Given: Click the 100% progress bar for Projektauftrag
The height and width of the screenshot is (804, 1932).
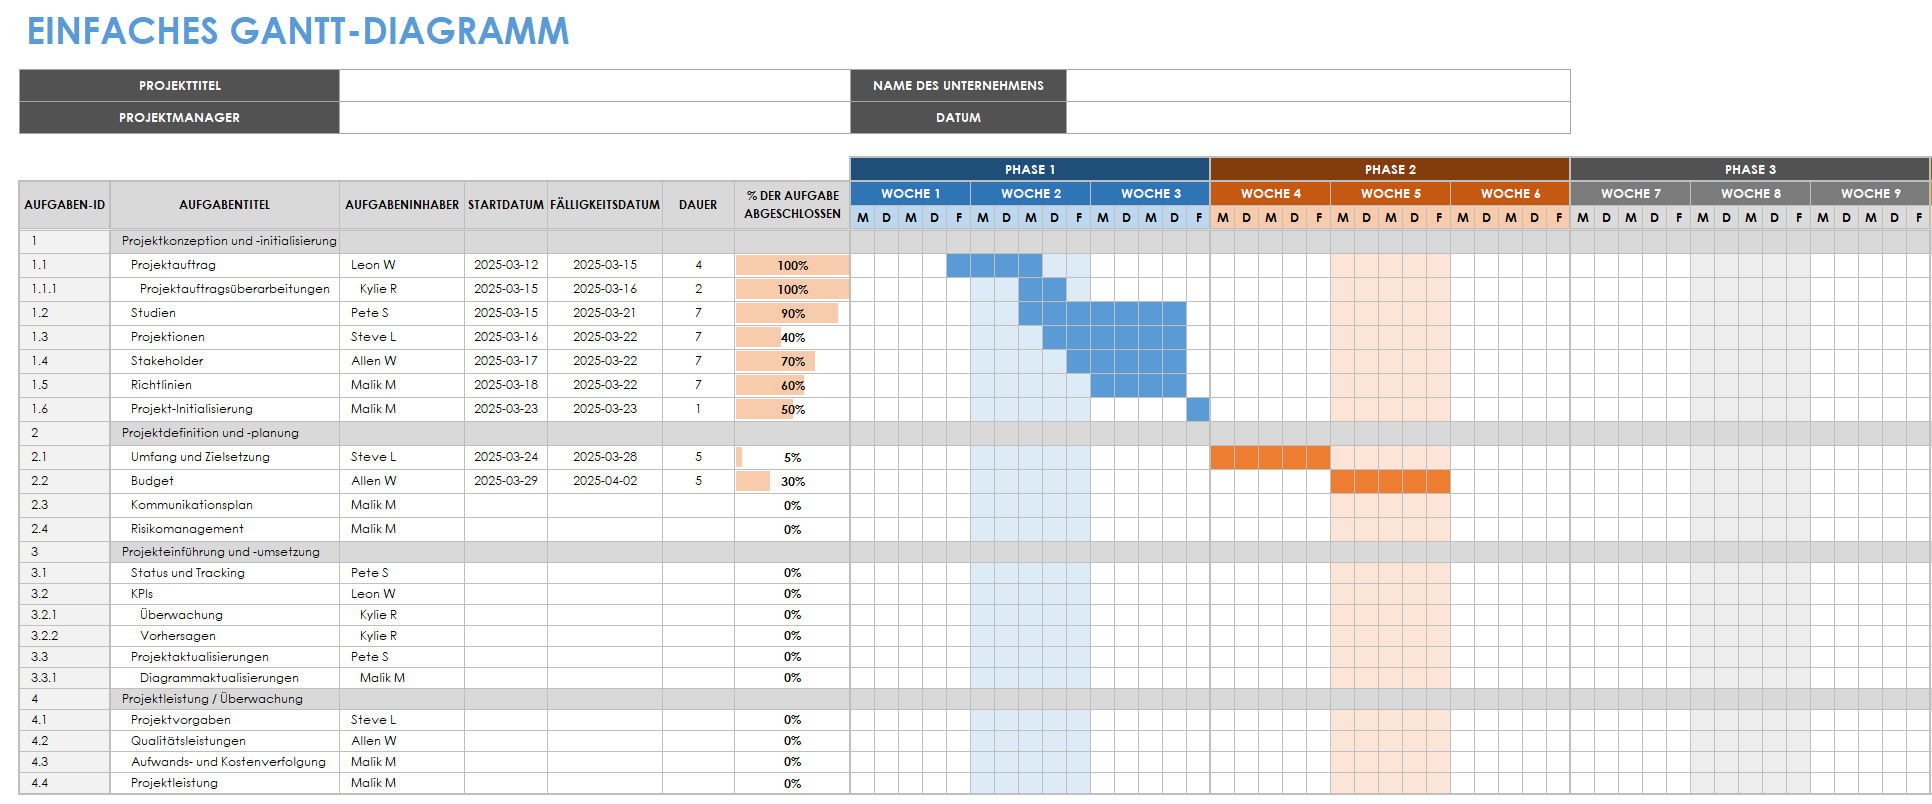Looking at the screenshot, I should [792, 265].
